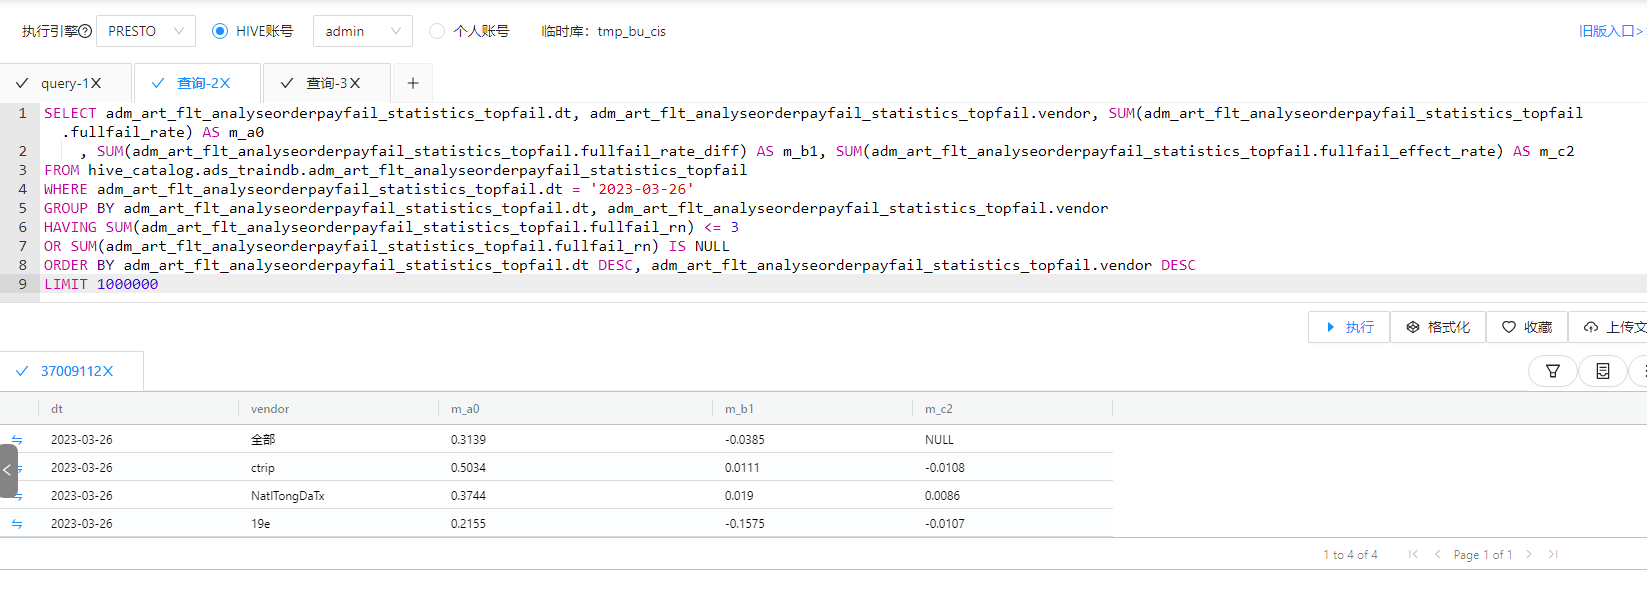Expand the admin account dropdown
Viewport: 1647px width, 610px height.
pos(362,31)
